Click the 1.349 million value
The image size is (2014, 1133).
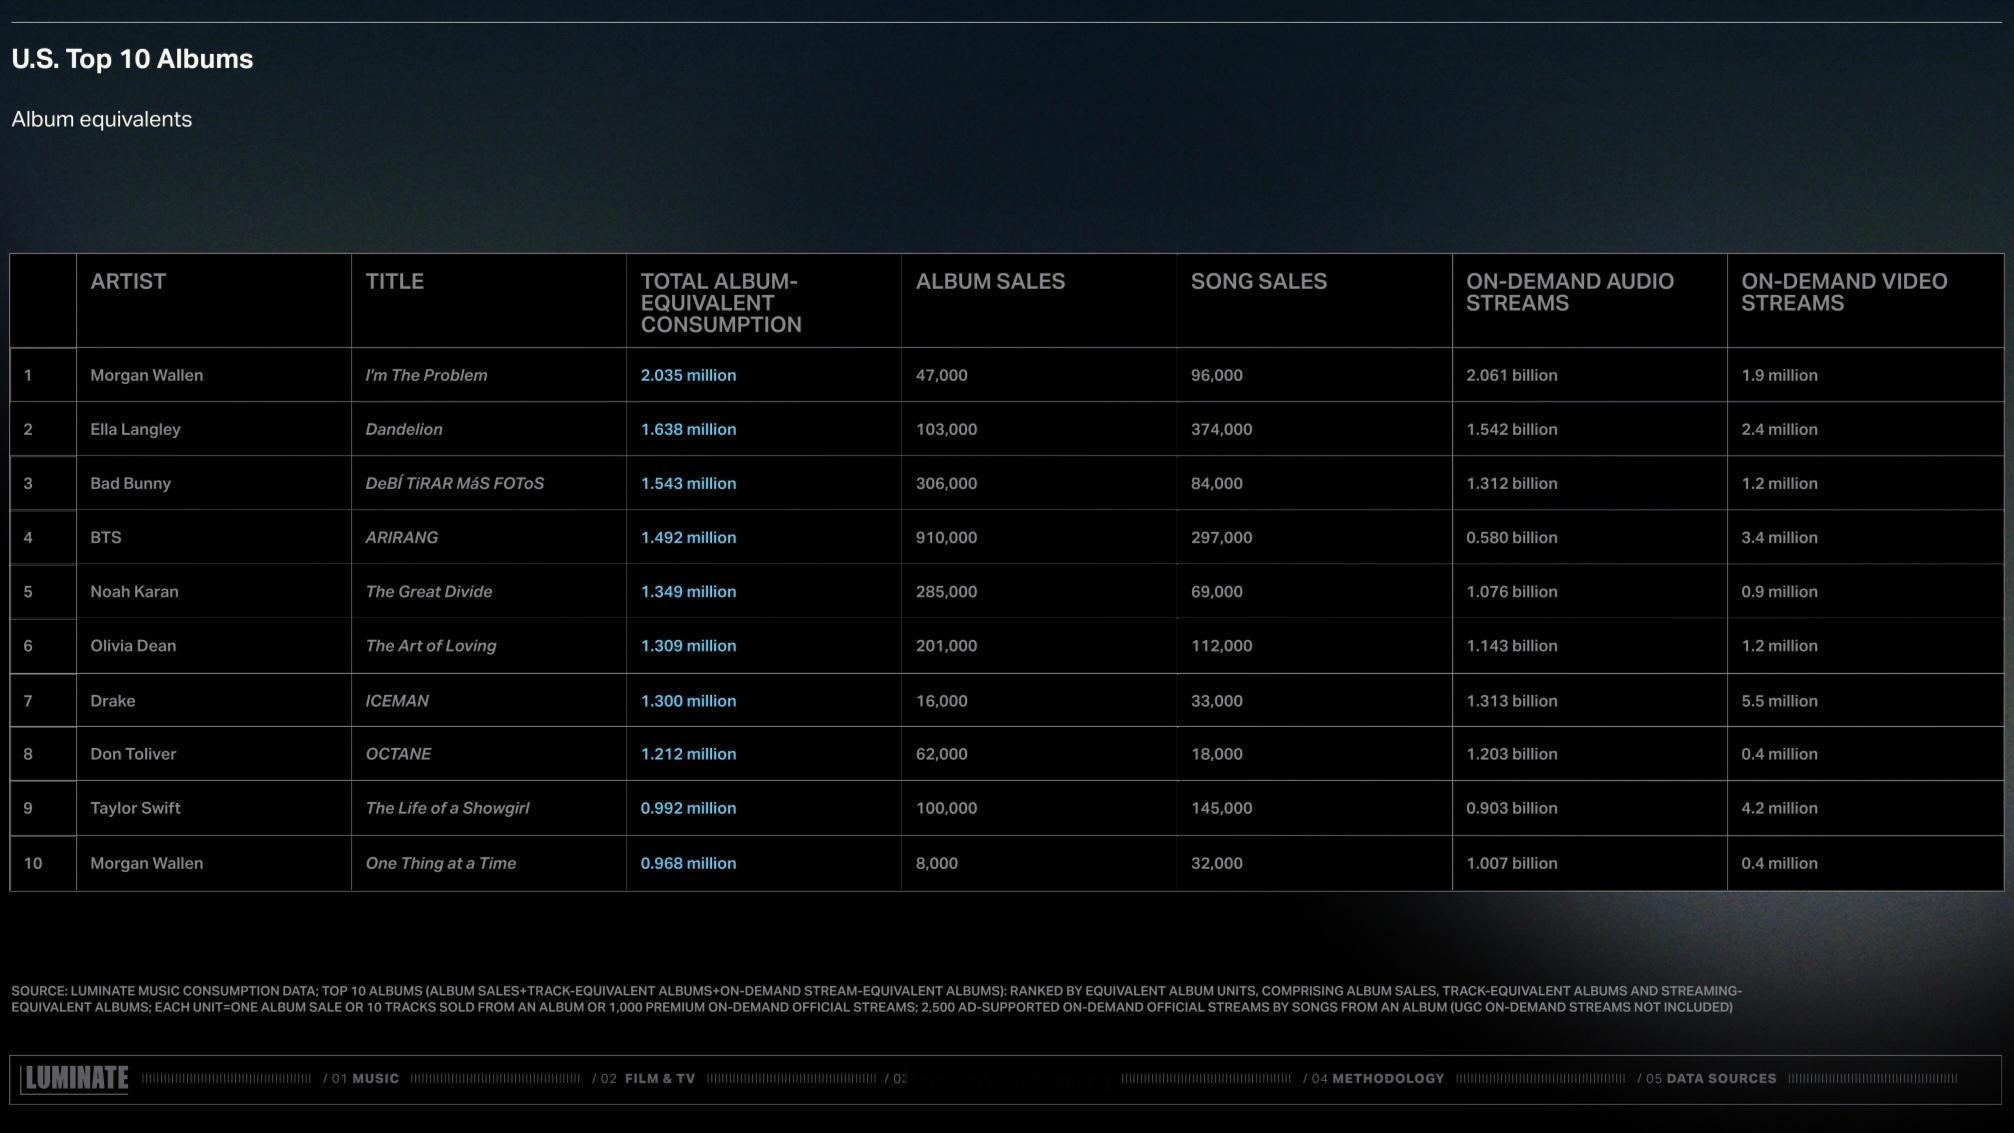(688, 591)
